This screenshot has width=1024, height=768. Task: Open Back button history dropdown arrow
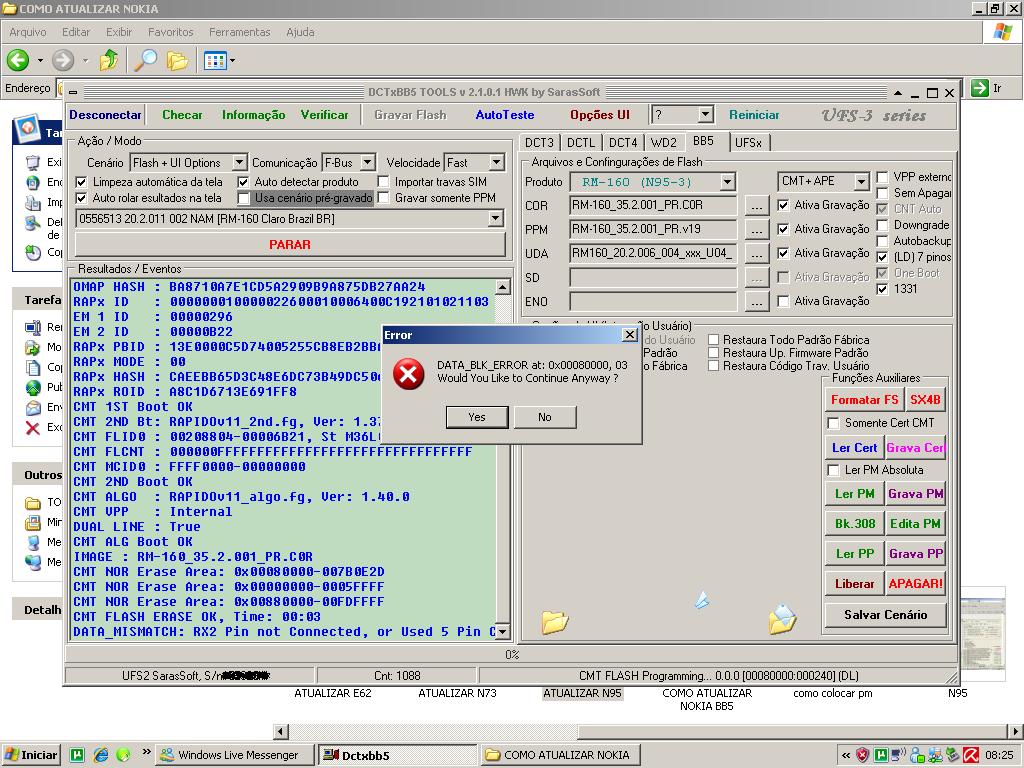point(40,61)
